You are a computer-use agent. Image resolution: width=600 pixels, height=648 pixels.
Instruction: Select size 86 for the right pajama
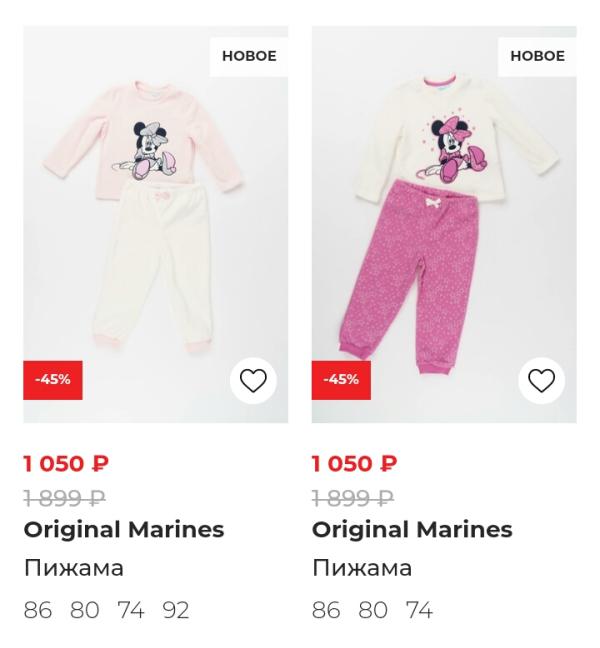coord(326,610)
